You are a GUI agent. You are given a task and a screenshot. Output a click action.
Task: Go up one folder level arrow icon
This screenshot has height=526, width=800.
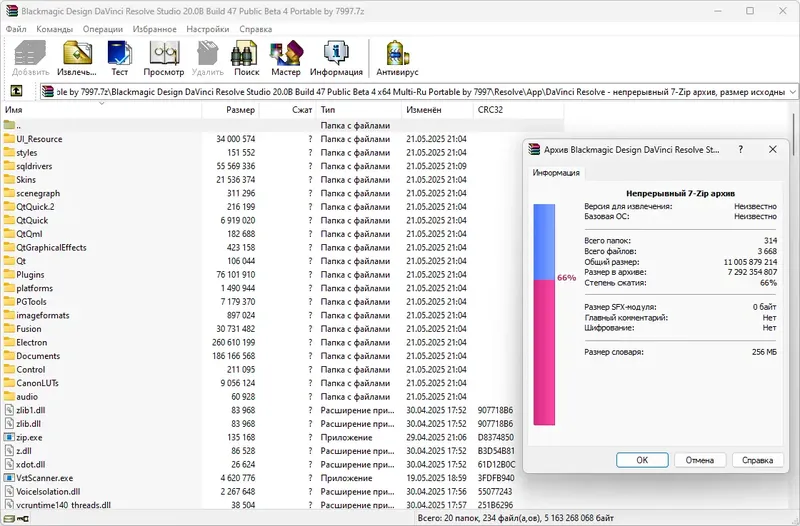16,91
